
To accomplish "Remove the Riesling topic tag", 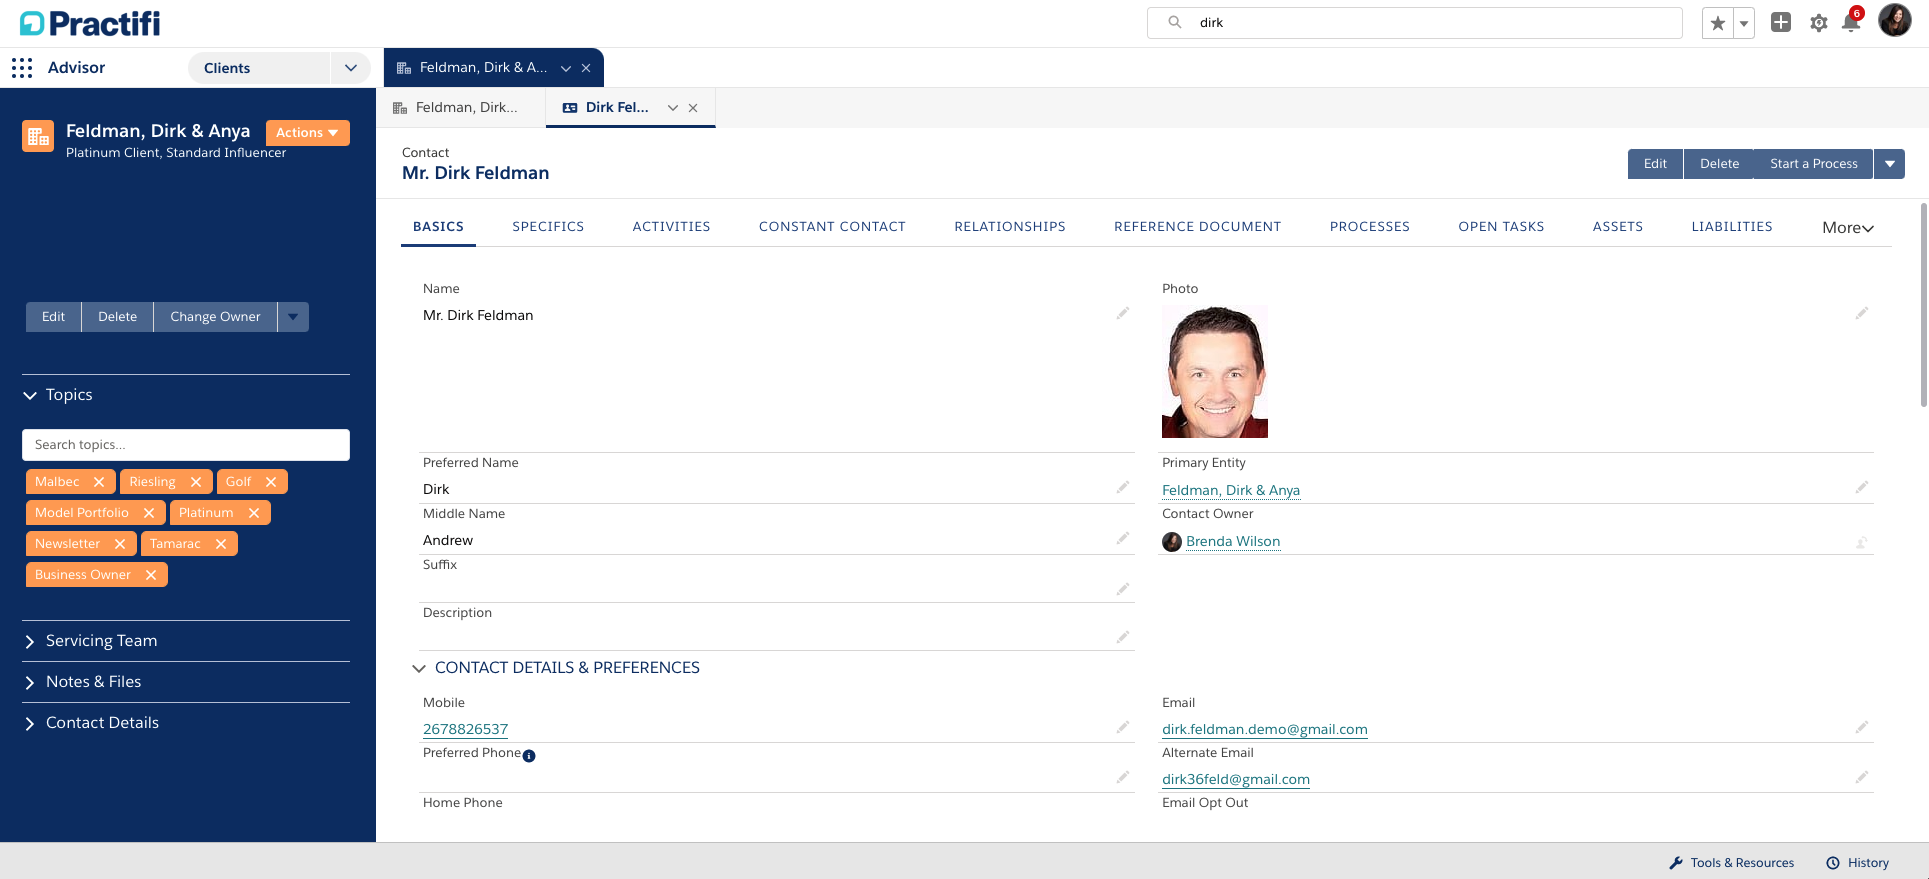I will (196, 482).
